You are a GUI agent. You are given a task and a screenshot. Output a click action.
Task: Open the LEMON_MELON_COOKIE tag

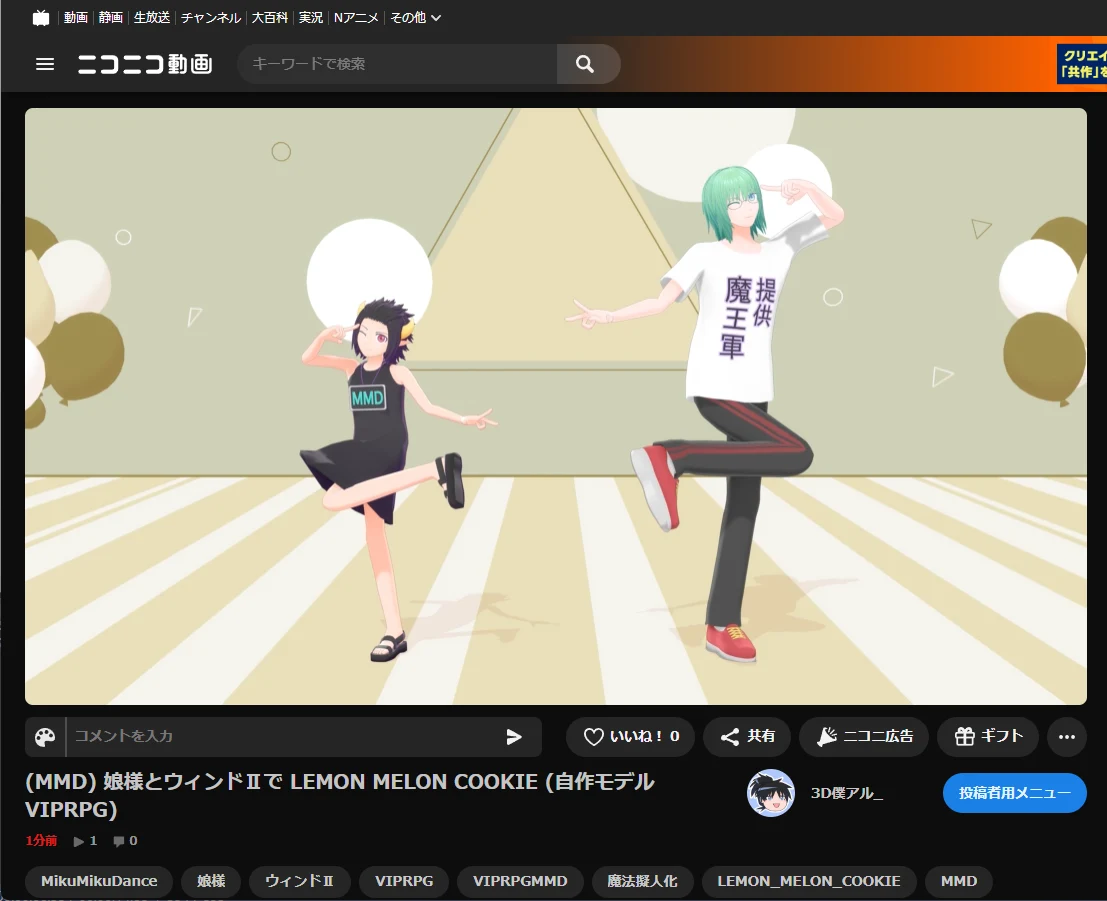tap(809, 881)
